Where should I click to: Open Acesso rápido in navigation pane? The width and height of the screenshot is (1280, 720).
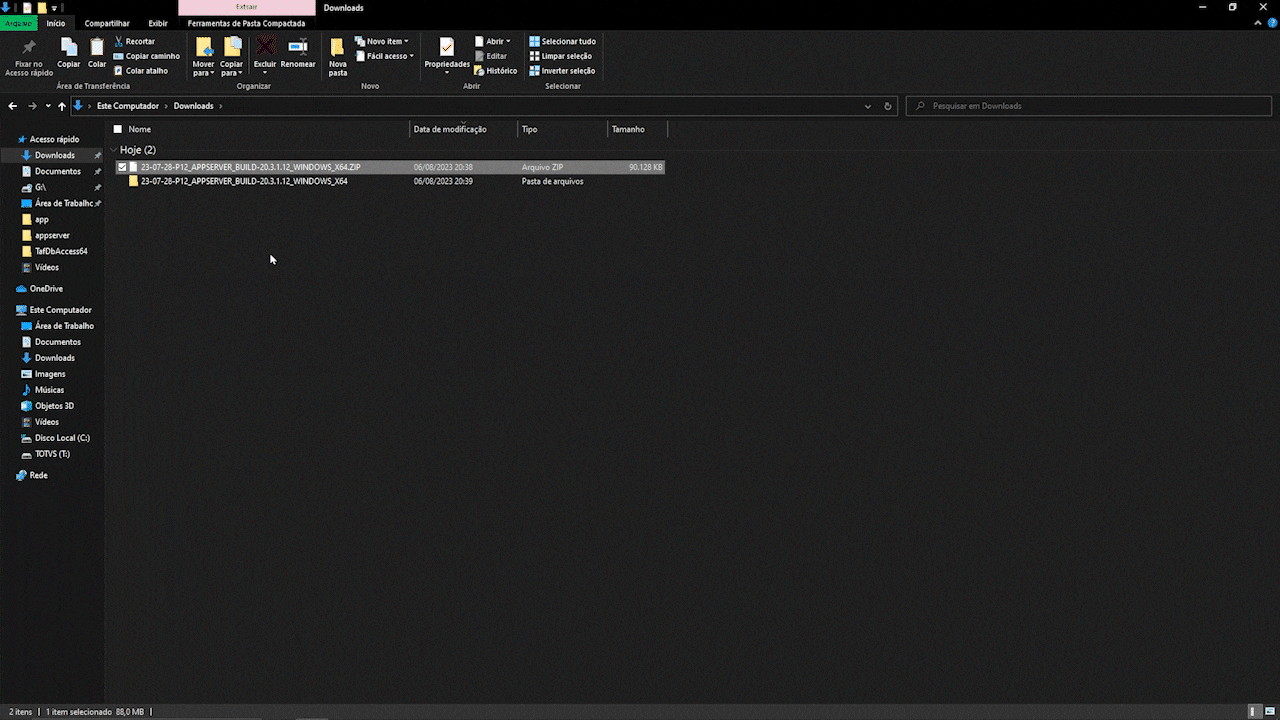click(x=48, y=140)
